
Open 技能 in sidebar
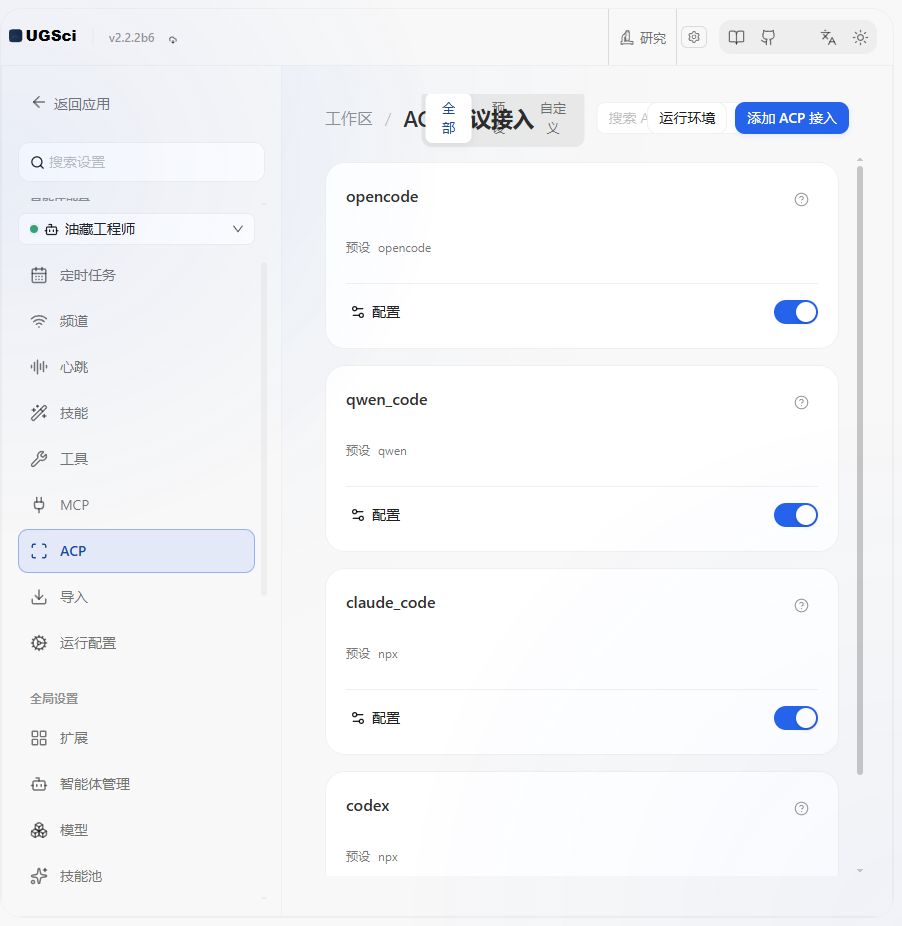click(136, 413)
